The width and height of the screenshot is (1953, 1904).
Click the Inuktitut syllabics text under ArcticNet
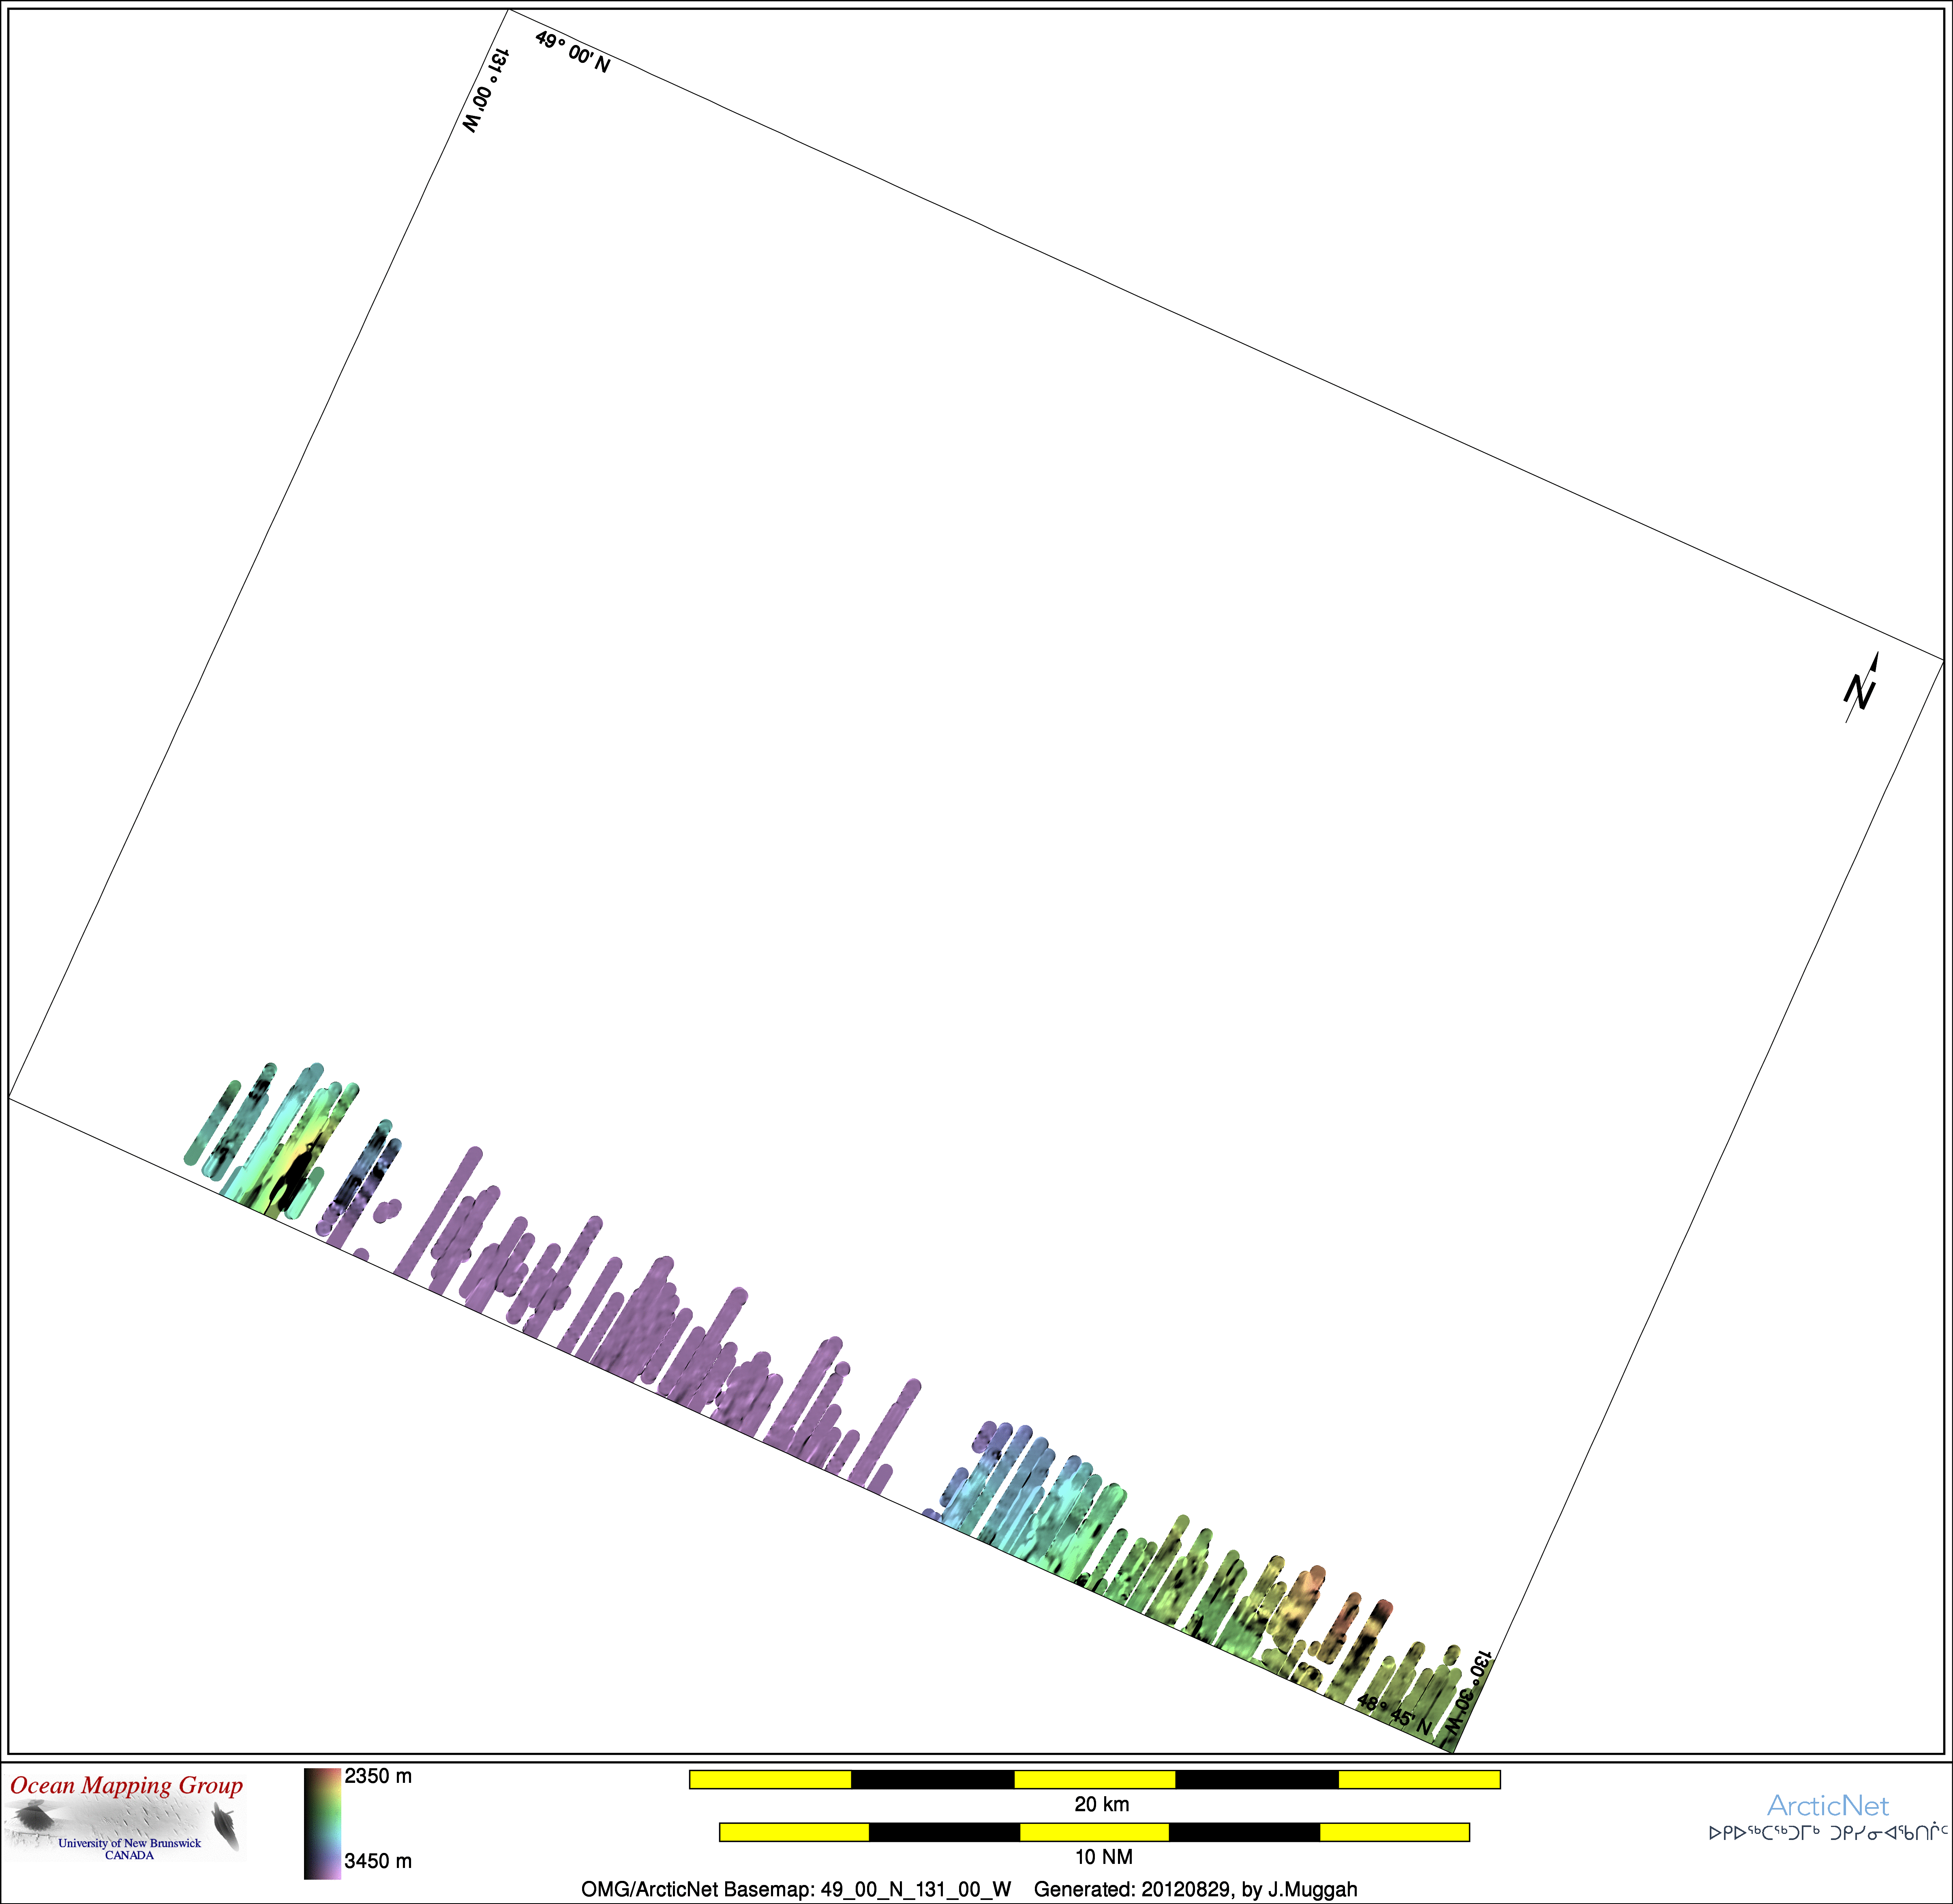[x=1828, y=1833]
